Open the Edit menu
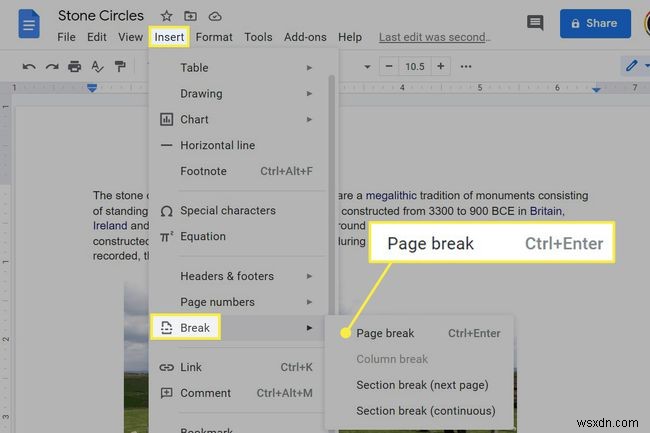Screen dimensions: 650x433 click(x=97, y=37)
